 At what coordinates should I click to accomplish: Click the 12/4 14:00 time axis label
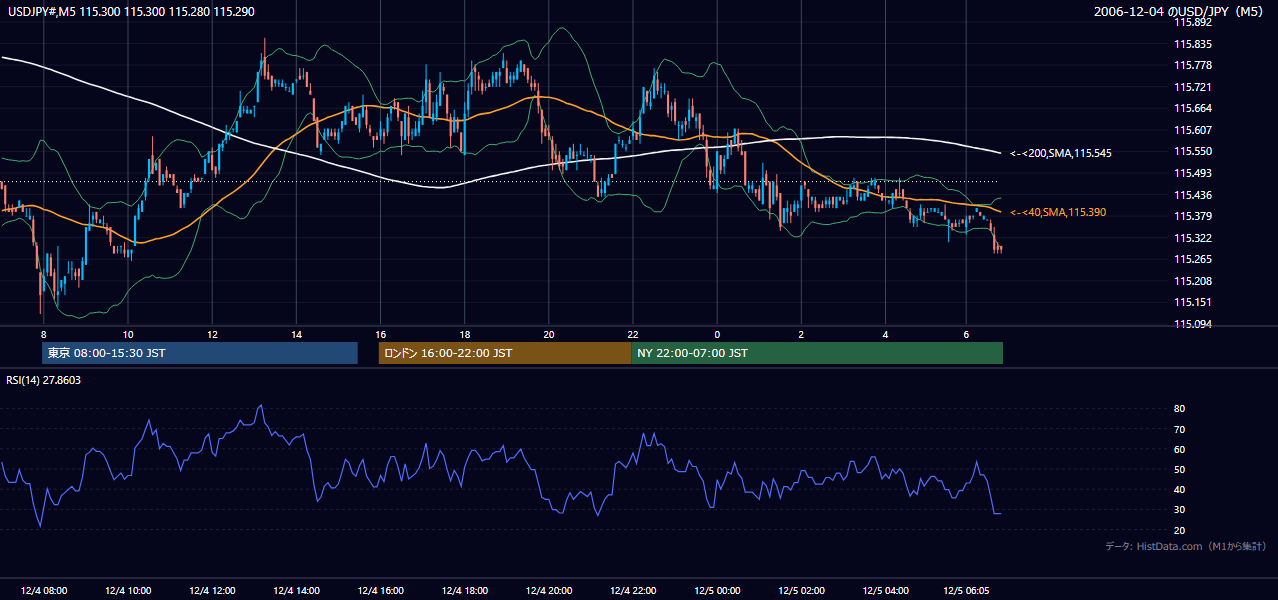(x=296, y=591)
